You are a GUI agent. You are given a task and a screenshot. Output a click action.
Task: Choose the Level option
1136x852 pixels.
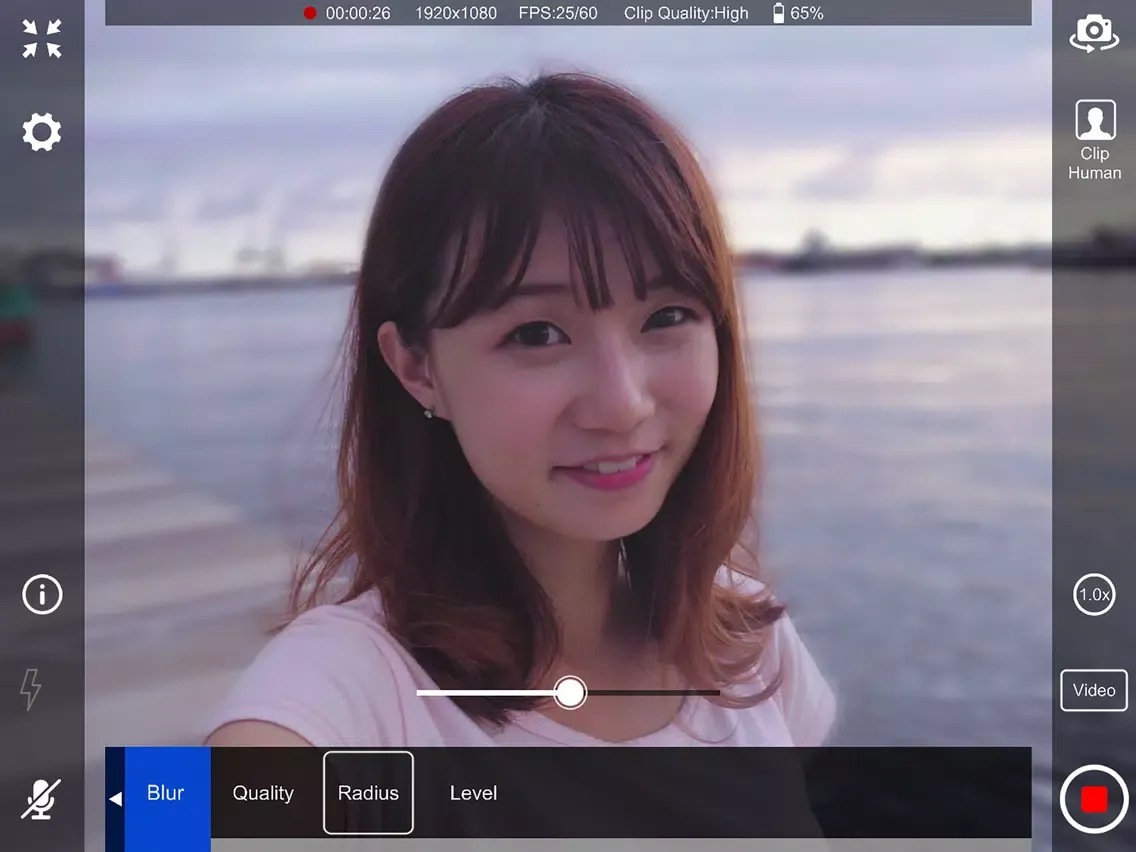click(473, 793)
